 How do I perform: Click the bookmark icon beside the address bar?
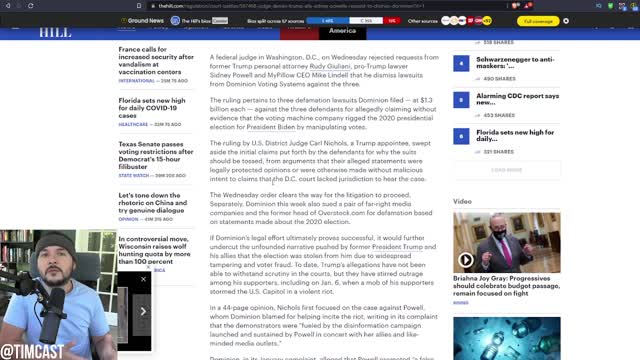coord(139,6)
